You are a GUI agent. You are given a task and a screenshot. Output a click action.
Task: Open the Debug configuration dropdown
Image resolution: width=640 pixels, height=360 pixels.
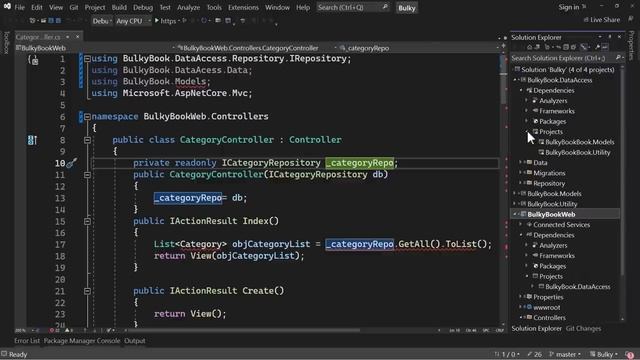pos(102,21)
